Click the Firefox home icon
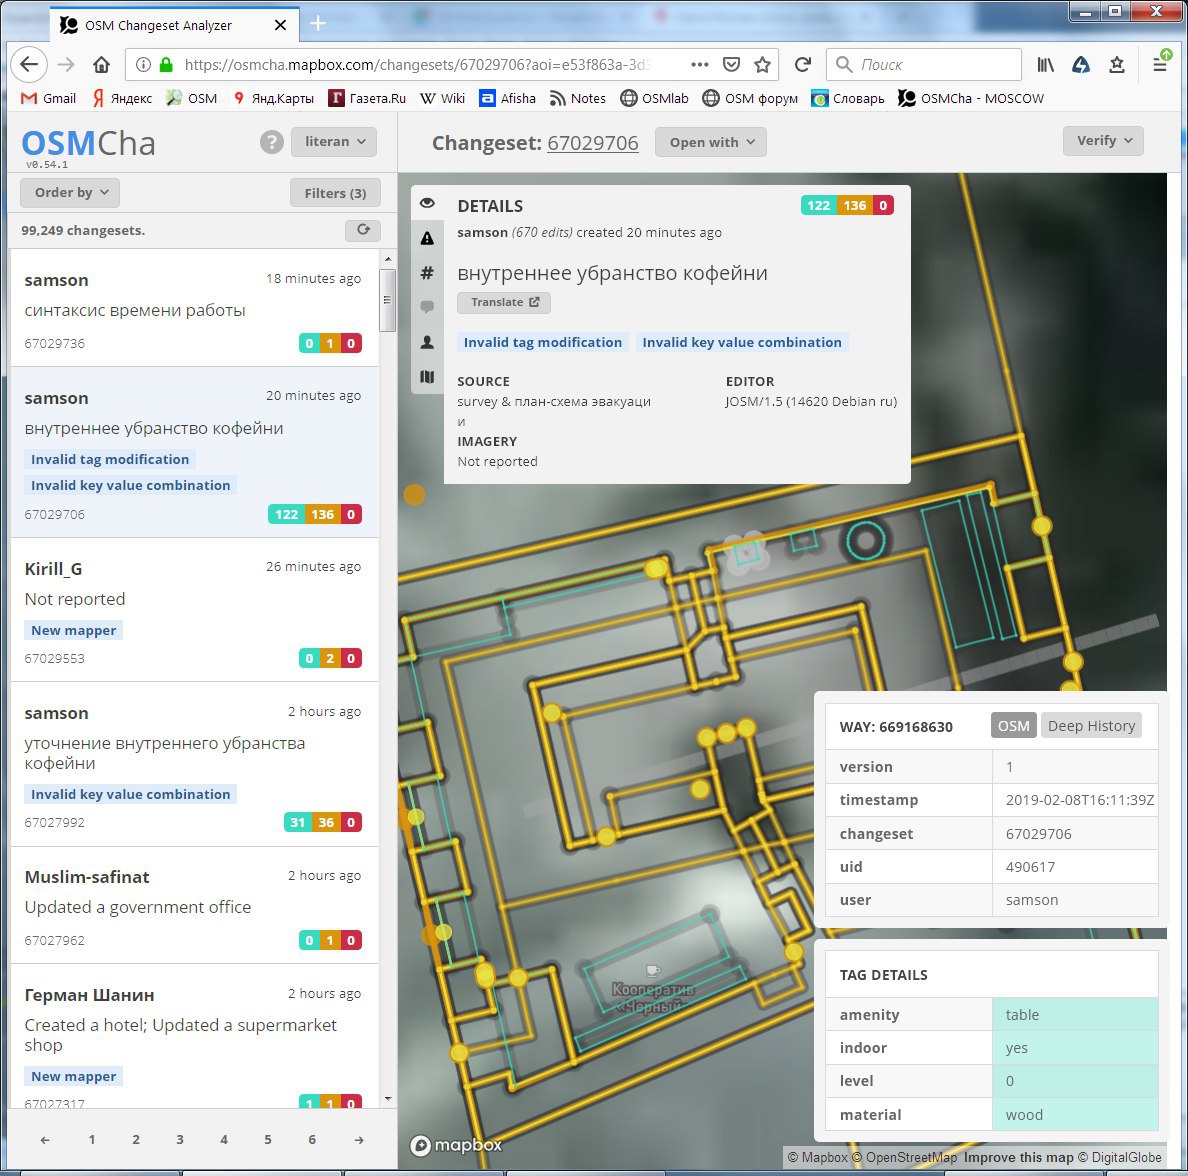 (101, 65)
